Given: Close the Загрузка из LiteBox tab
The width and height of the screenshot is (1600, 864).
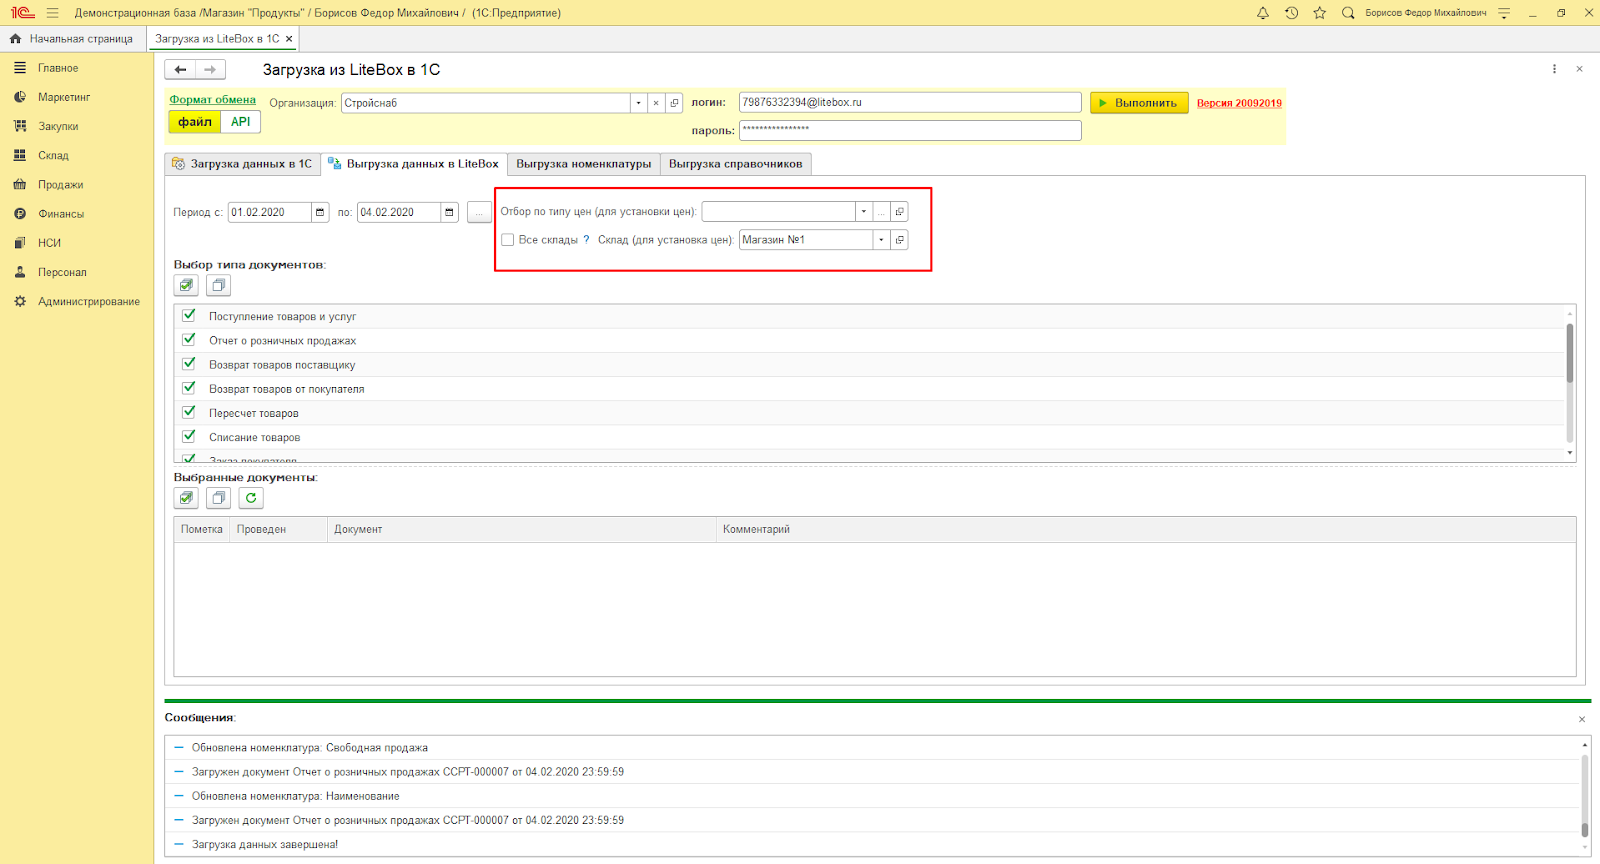Looking at the screenshot, I should (289, 39).
